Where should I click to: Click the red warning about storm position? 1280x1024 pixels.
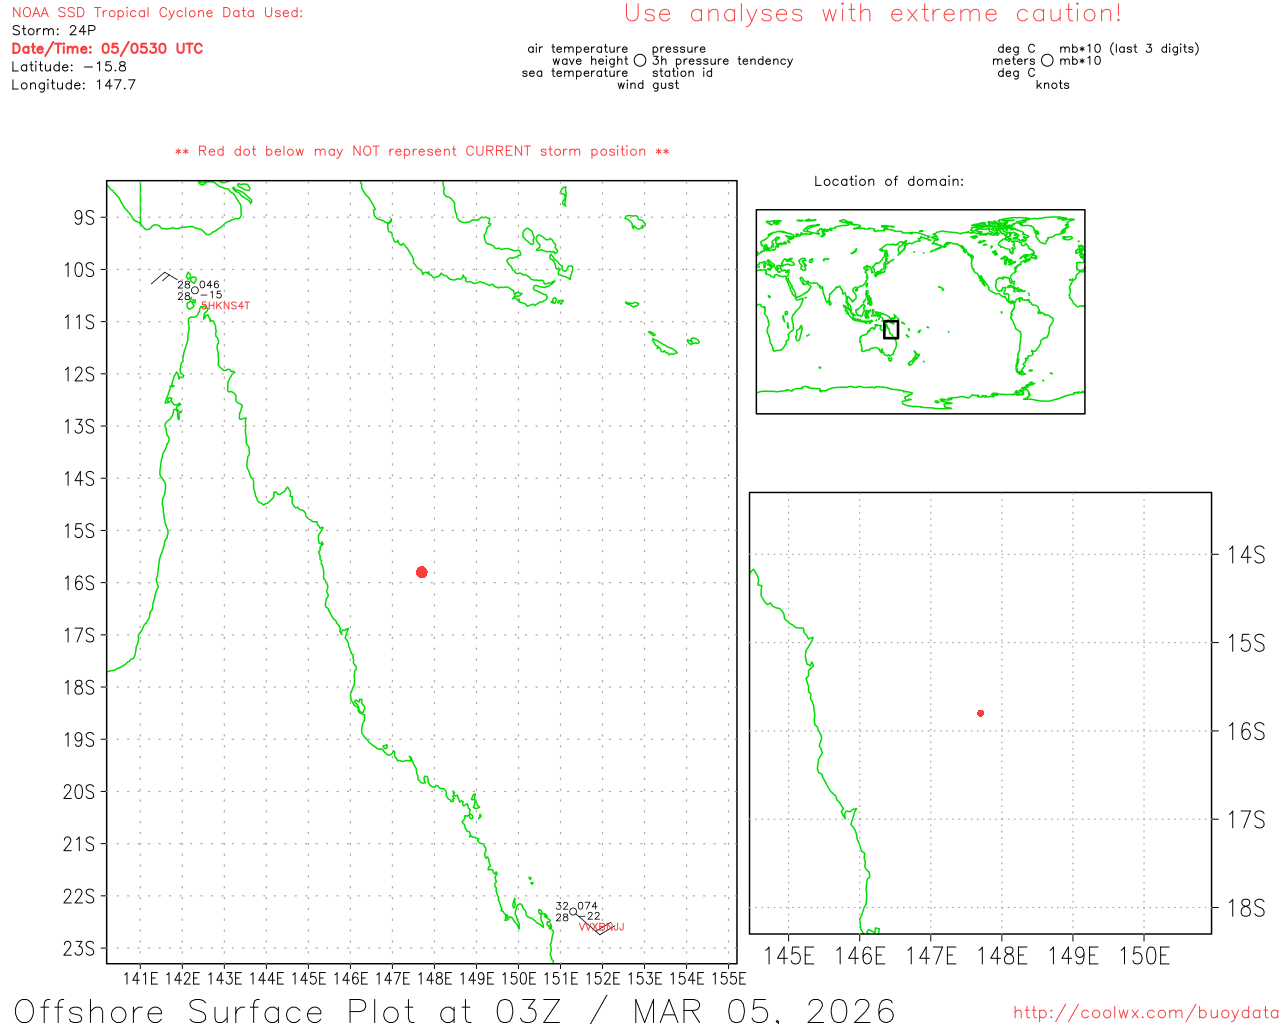[422, 151]
